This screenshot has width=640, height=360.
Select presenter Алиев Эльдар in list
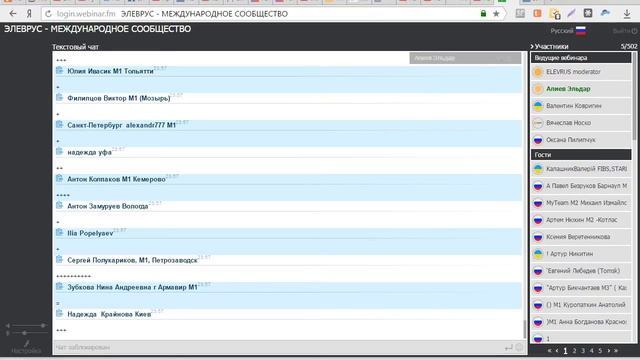[581, 89]
